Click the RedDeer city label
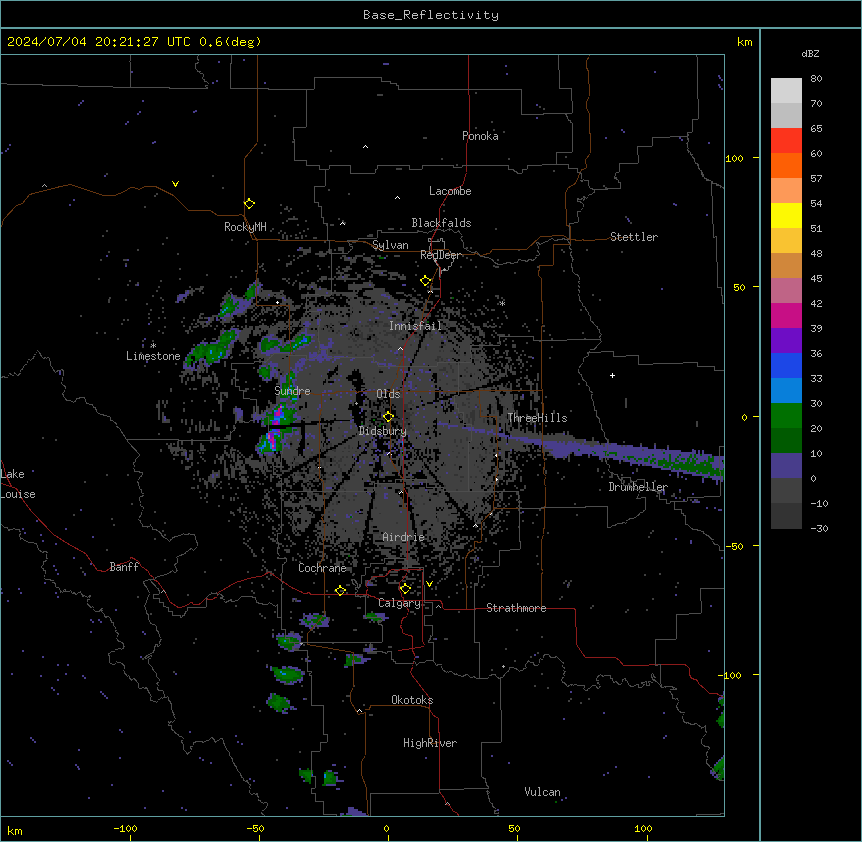The width and height of the screenshot is (862, 842). pyautogui.click(x=441, y=255)
